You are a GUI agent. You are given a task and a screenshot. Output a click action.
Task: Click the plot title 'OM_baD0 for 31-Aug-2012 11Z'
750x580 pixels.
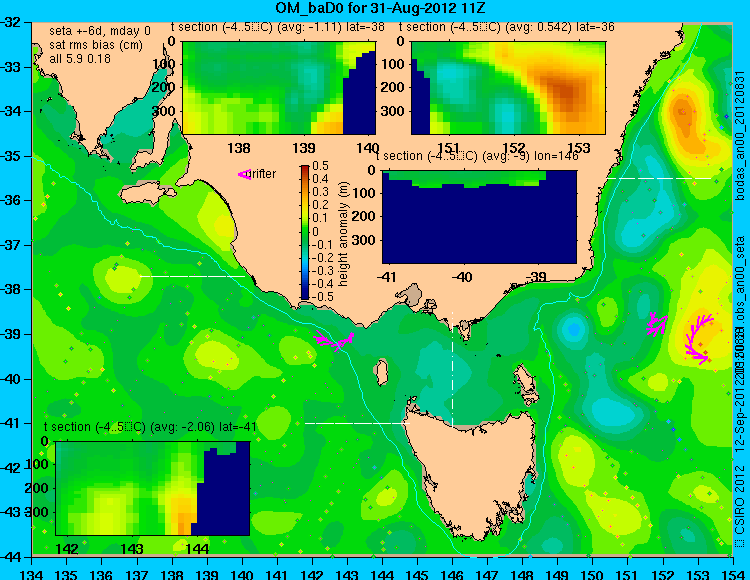click(381, 8)
